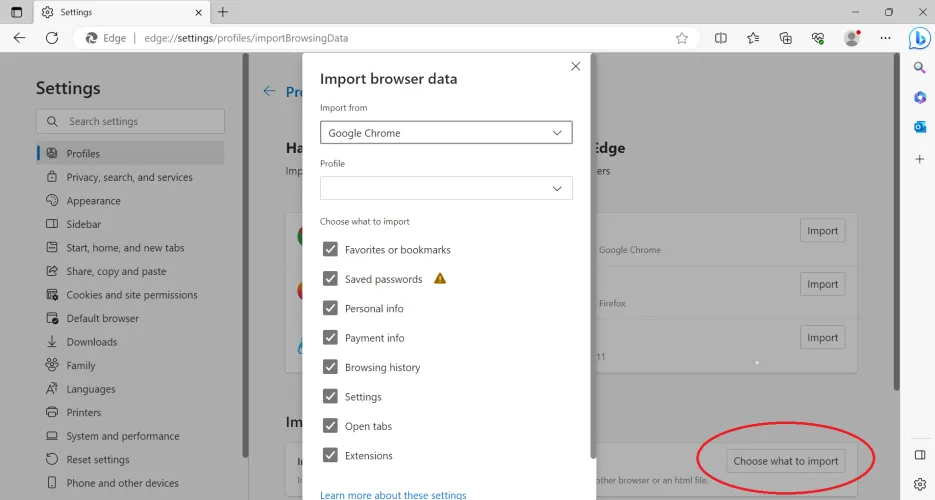Viewport: 935px width, 500px height.
Task: Open the Collections toolbar icon
Action: pos(786,38)
